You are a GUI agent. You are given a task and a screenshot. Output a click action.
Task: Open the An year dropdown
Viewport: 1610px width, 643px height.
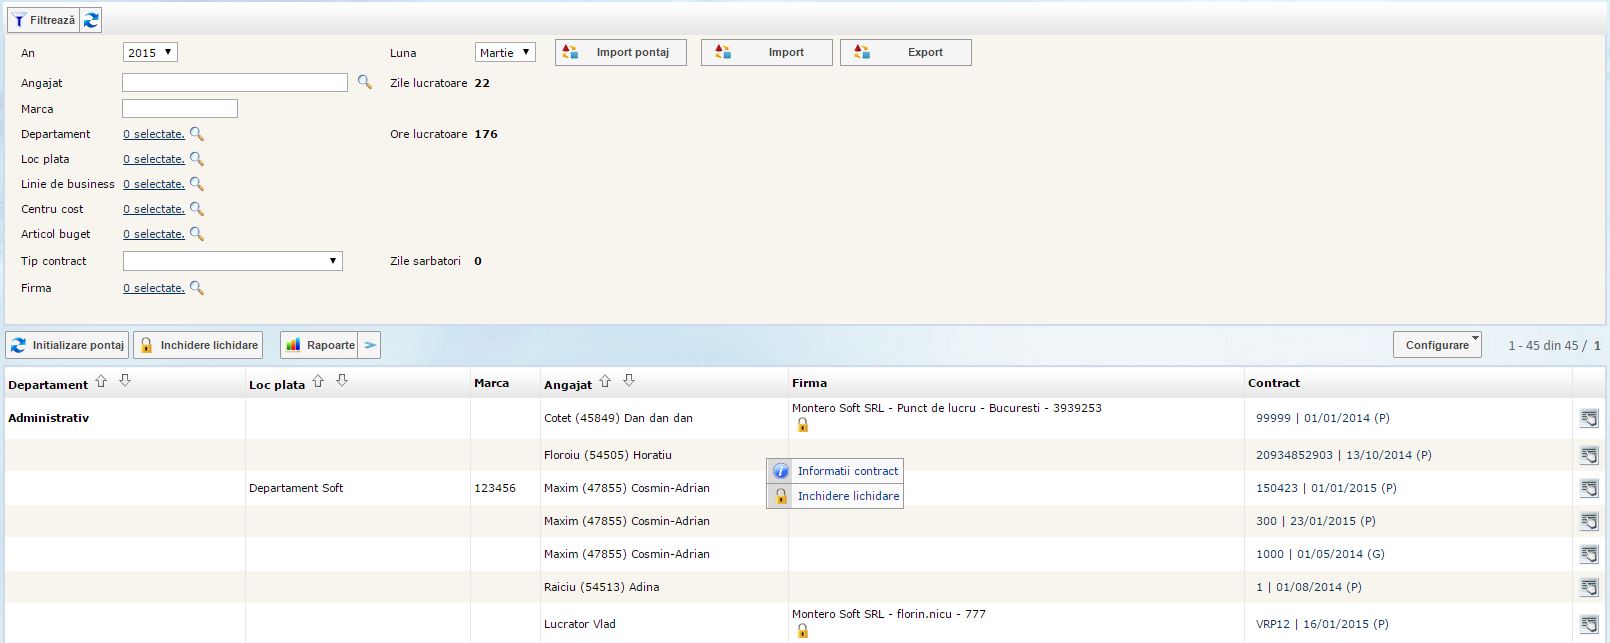[150, 52]
